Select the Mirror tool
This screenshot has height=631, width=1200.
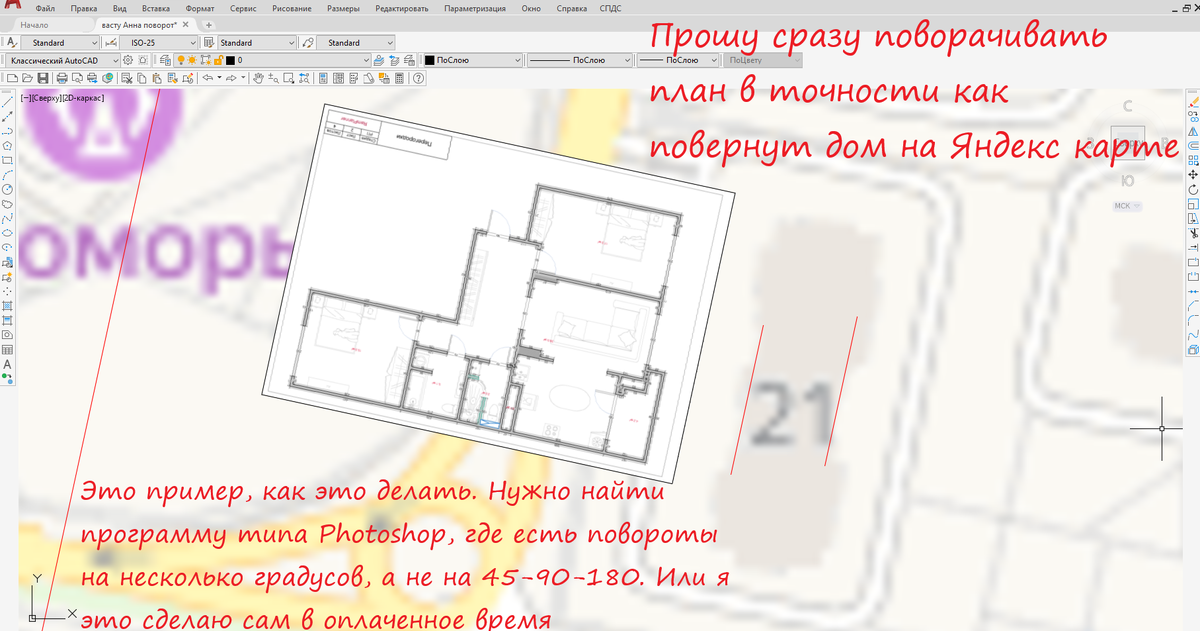(1192, 132)
